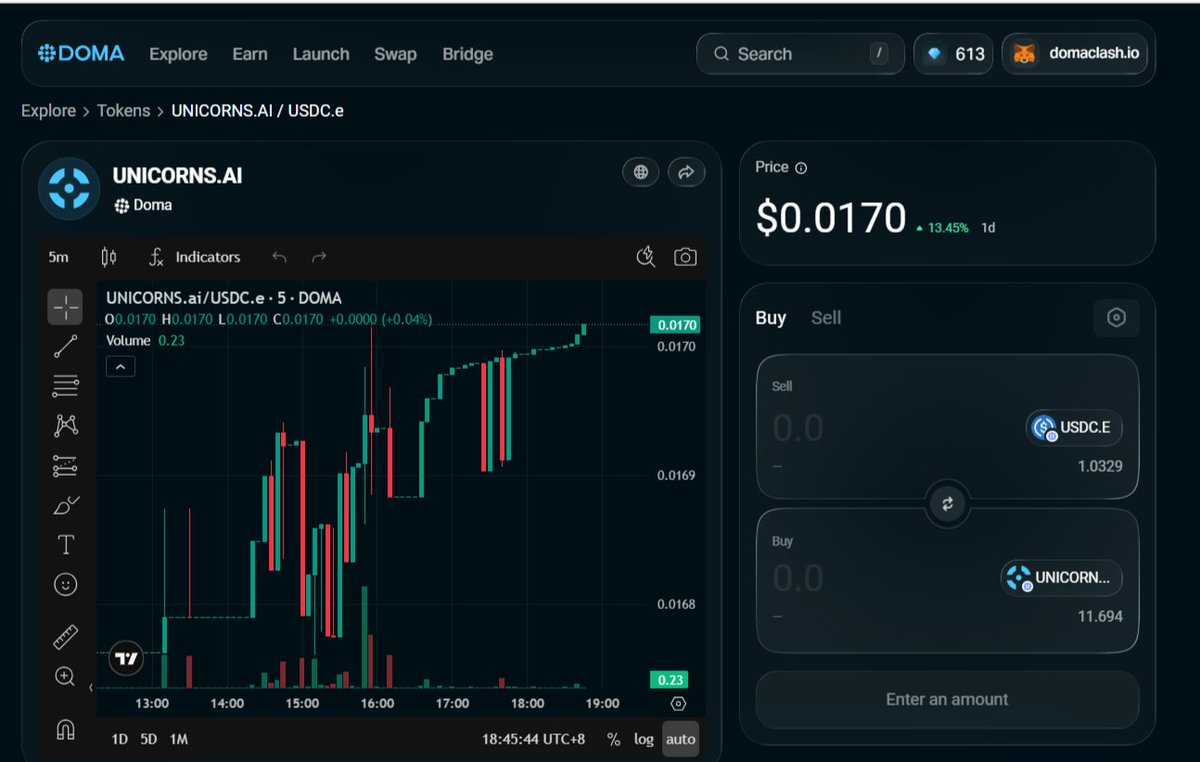Select the ruler measure tool
This screenshot has height=762, width=1200.
pyautogui.click(x=66, y=636)
